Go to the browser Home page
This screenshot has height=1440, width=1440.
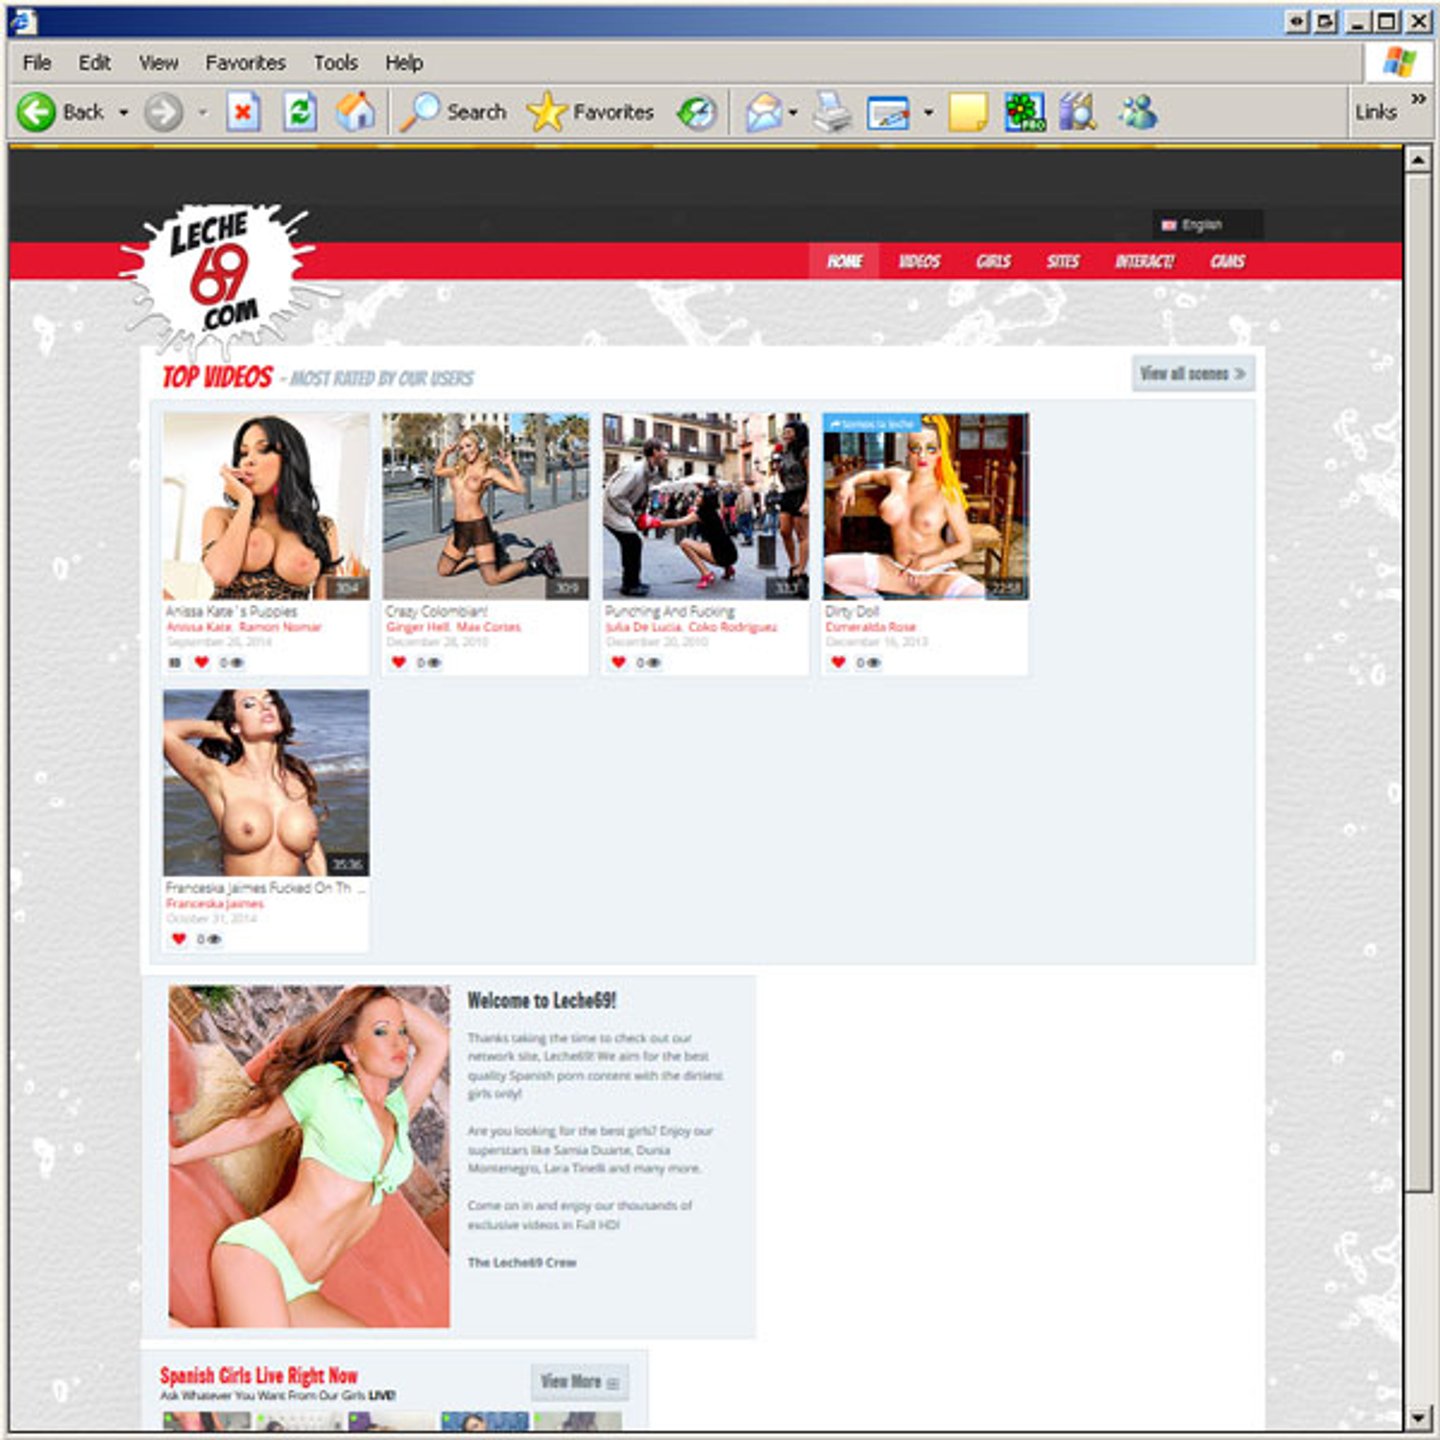355,112
